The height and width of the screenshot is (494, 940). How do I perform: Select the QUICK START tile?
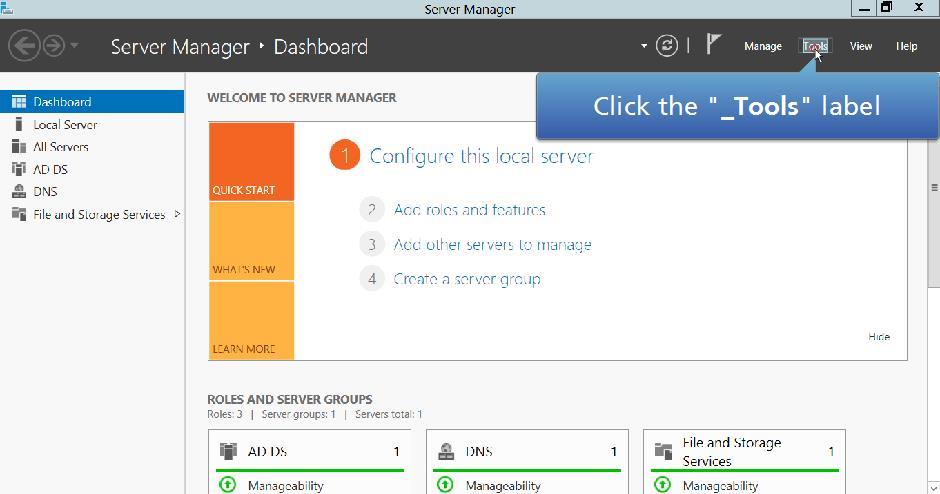(251, 162)
